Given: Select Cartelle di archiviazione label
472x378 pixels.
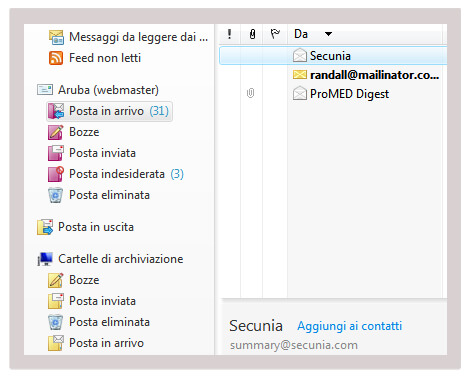Looking at the screenshot, I should (x=121, y=259).
